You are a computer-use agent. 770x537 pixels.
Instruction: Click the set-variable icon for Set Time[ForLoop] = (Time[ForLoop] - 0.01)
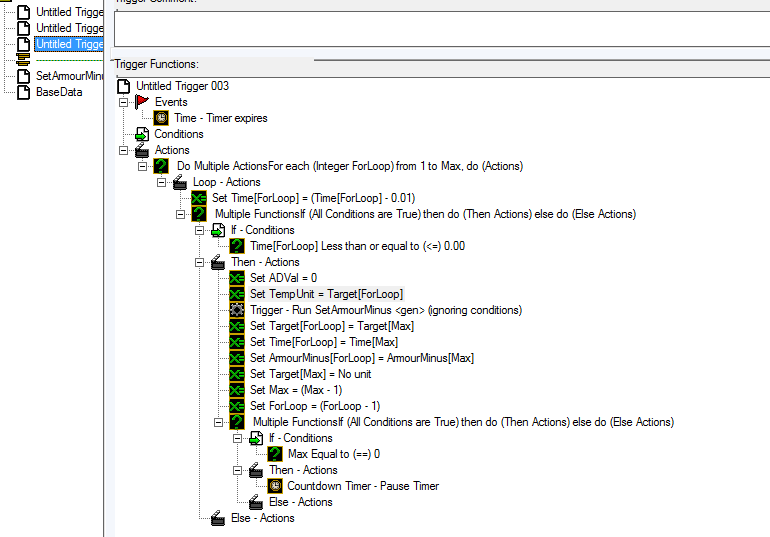199,198
